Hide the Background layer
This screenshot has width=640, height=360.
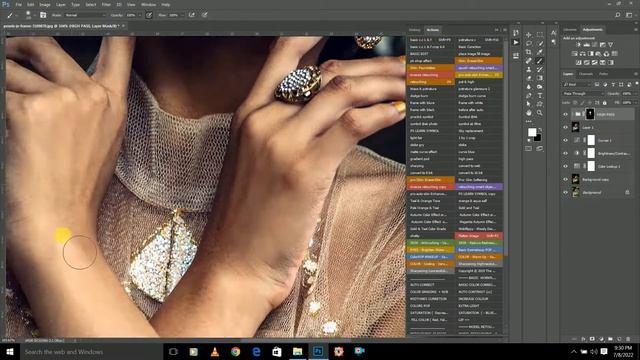point(566,192)
